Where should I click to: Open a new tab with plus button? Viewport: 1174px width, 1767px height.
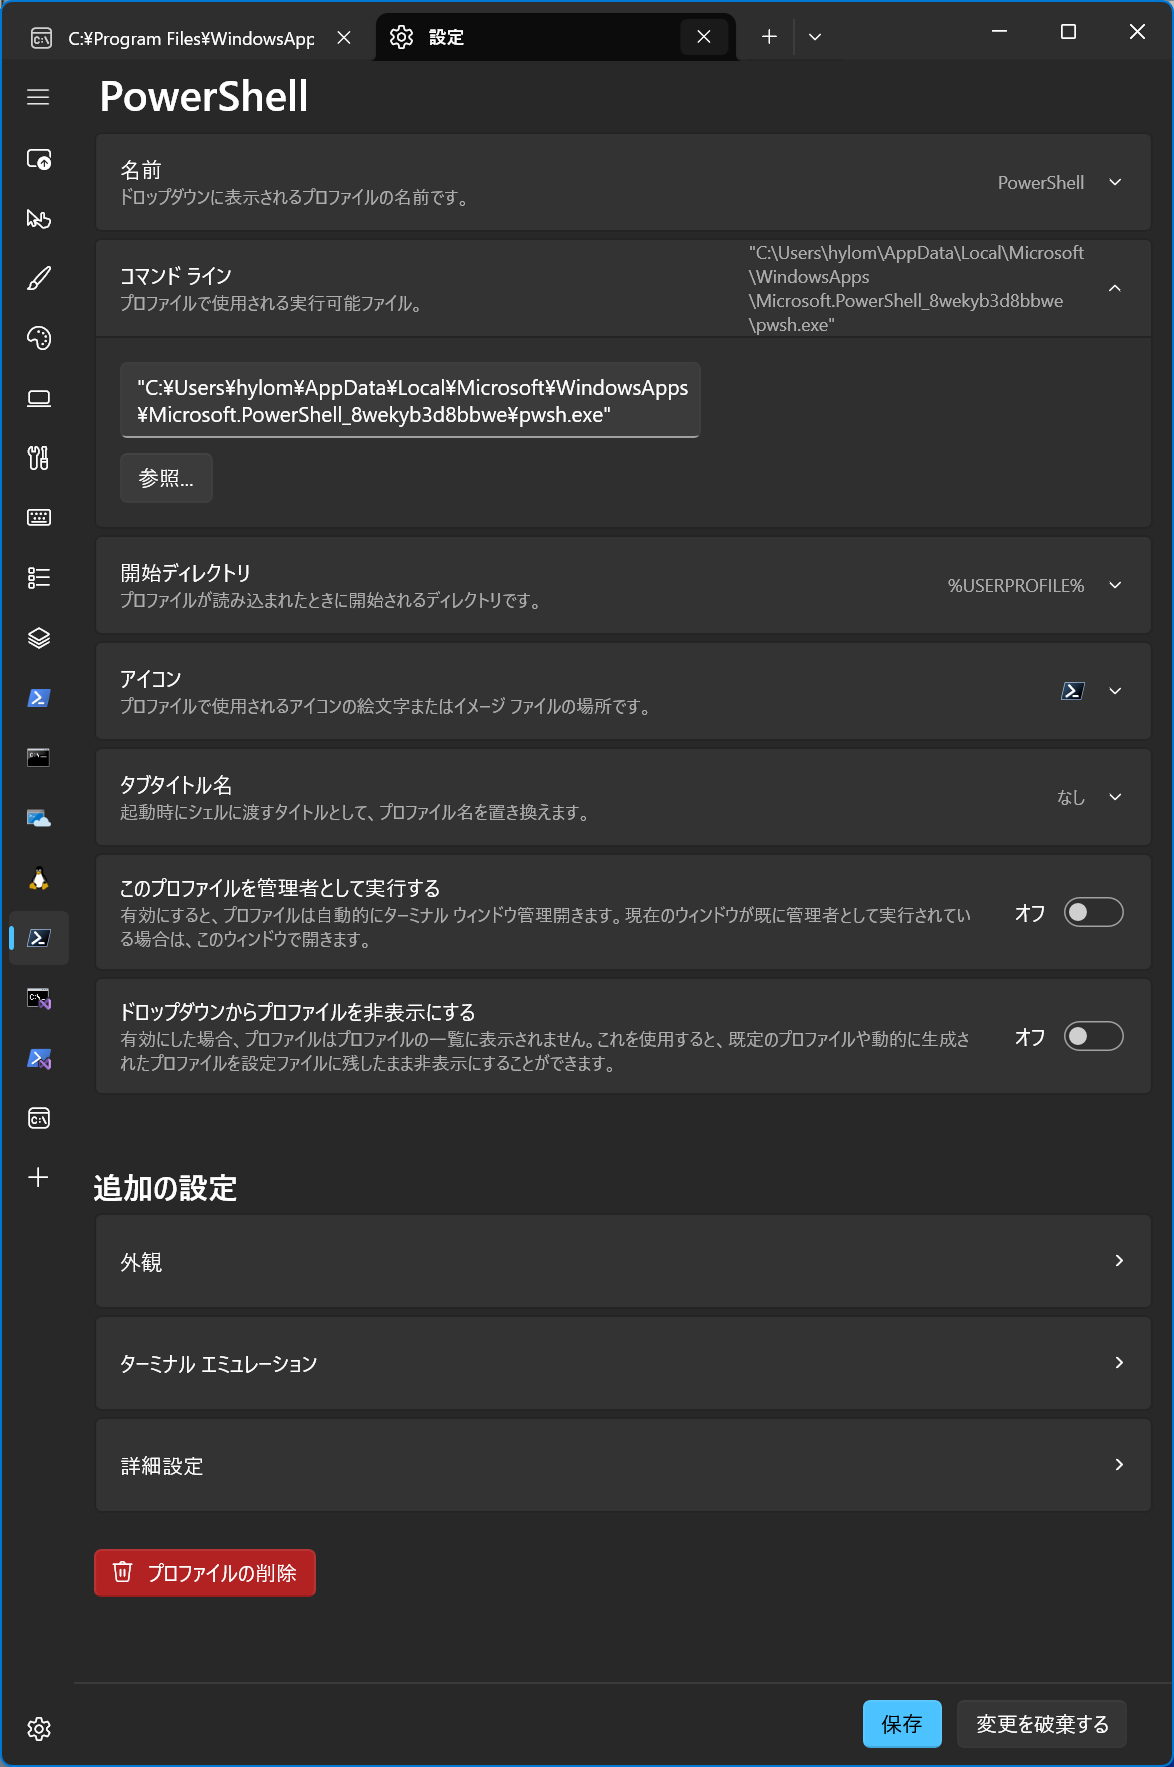coord(769,37)
